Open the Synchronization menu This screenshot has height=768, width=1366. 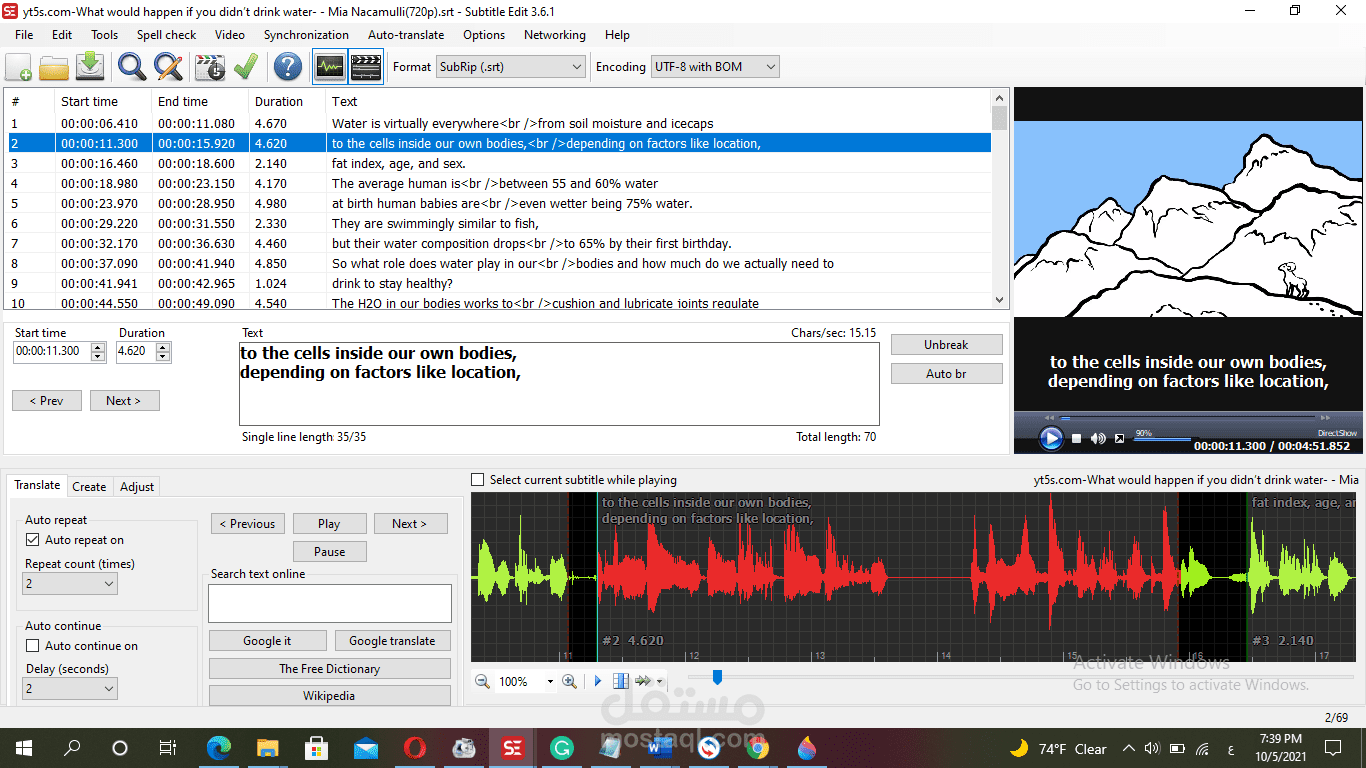[x=306, y=34]
